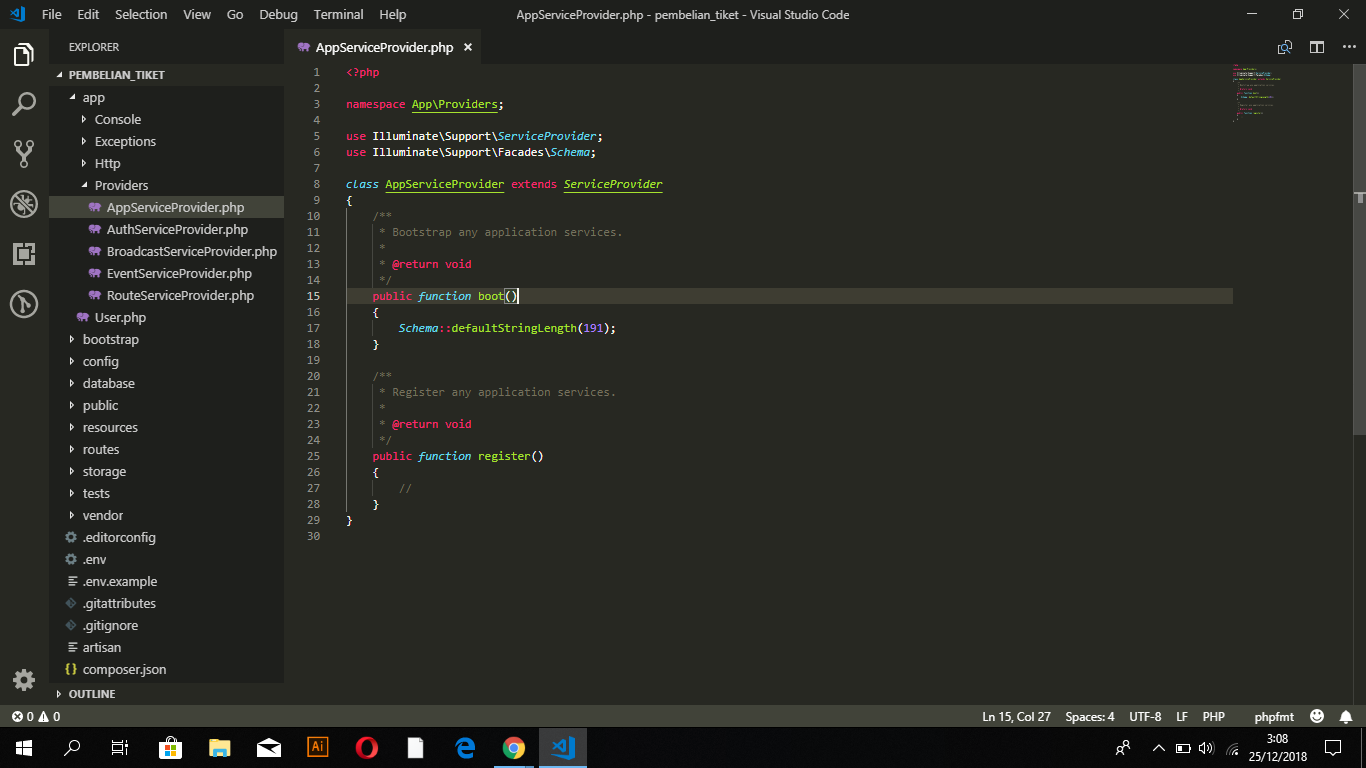Open the Source Control view
The image size is (1366, 768).
coord(24,153)
